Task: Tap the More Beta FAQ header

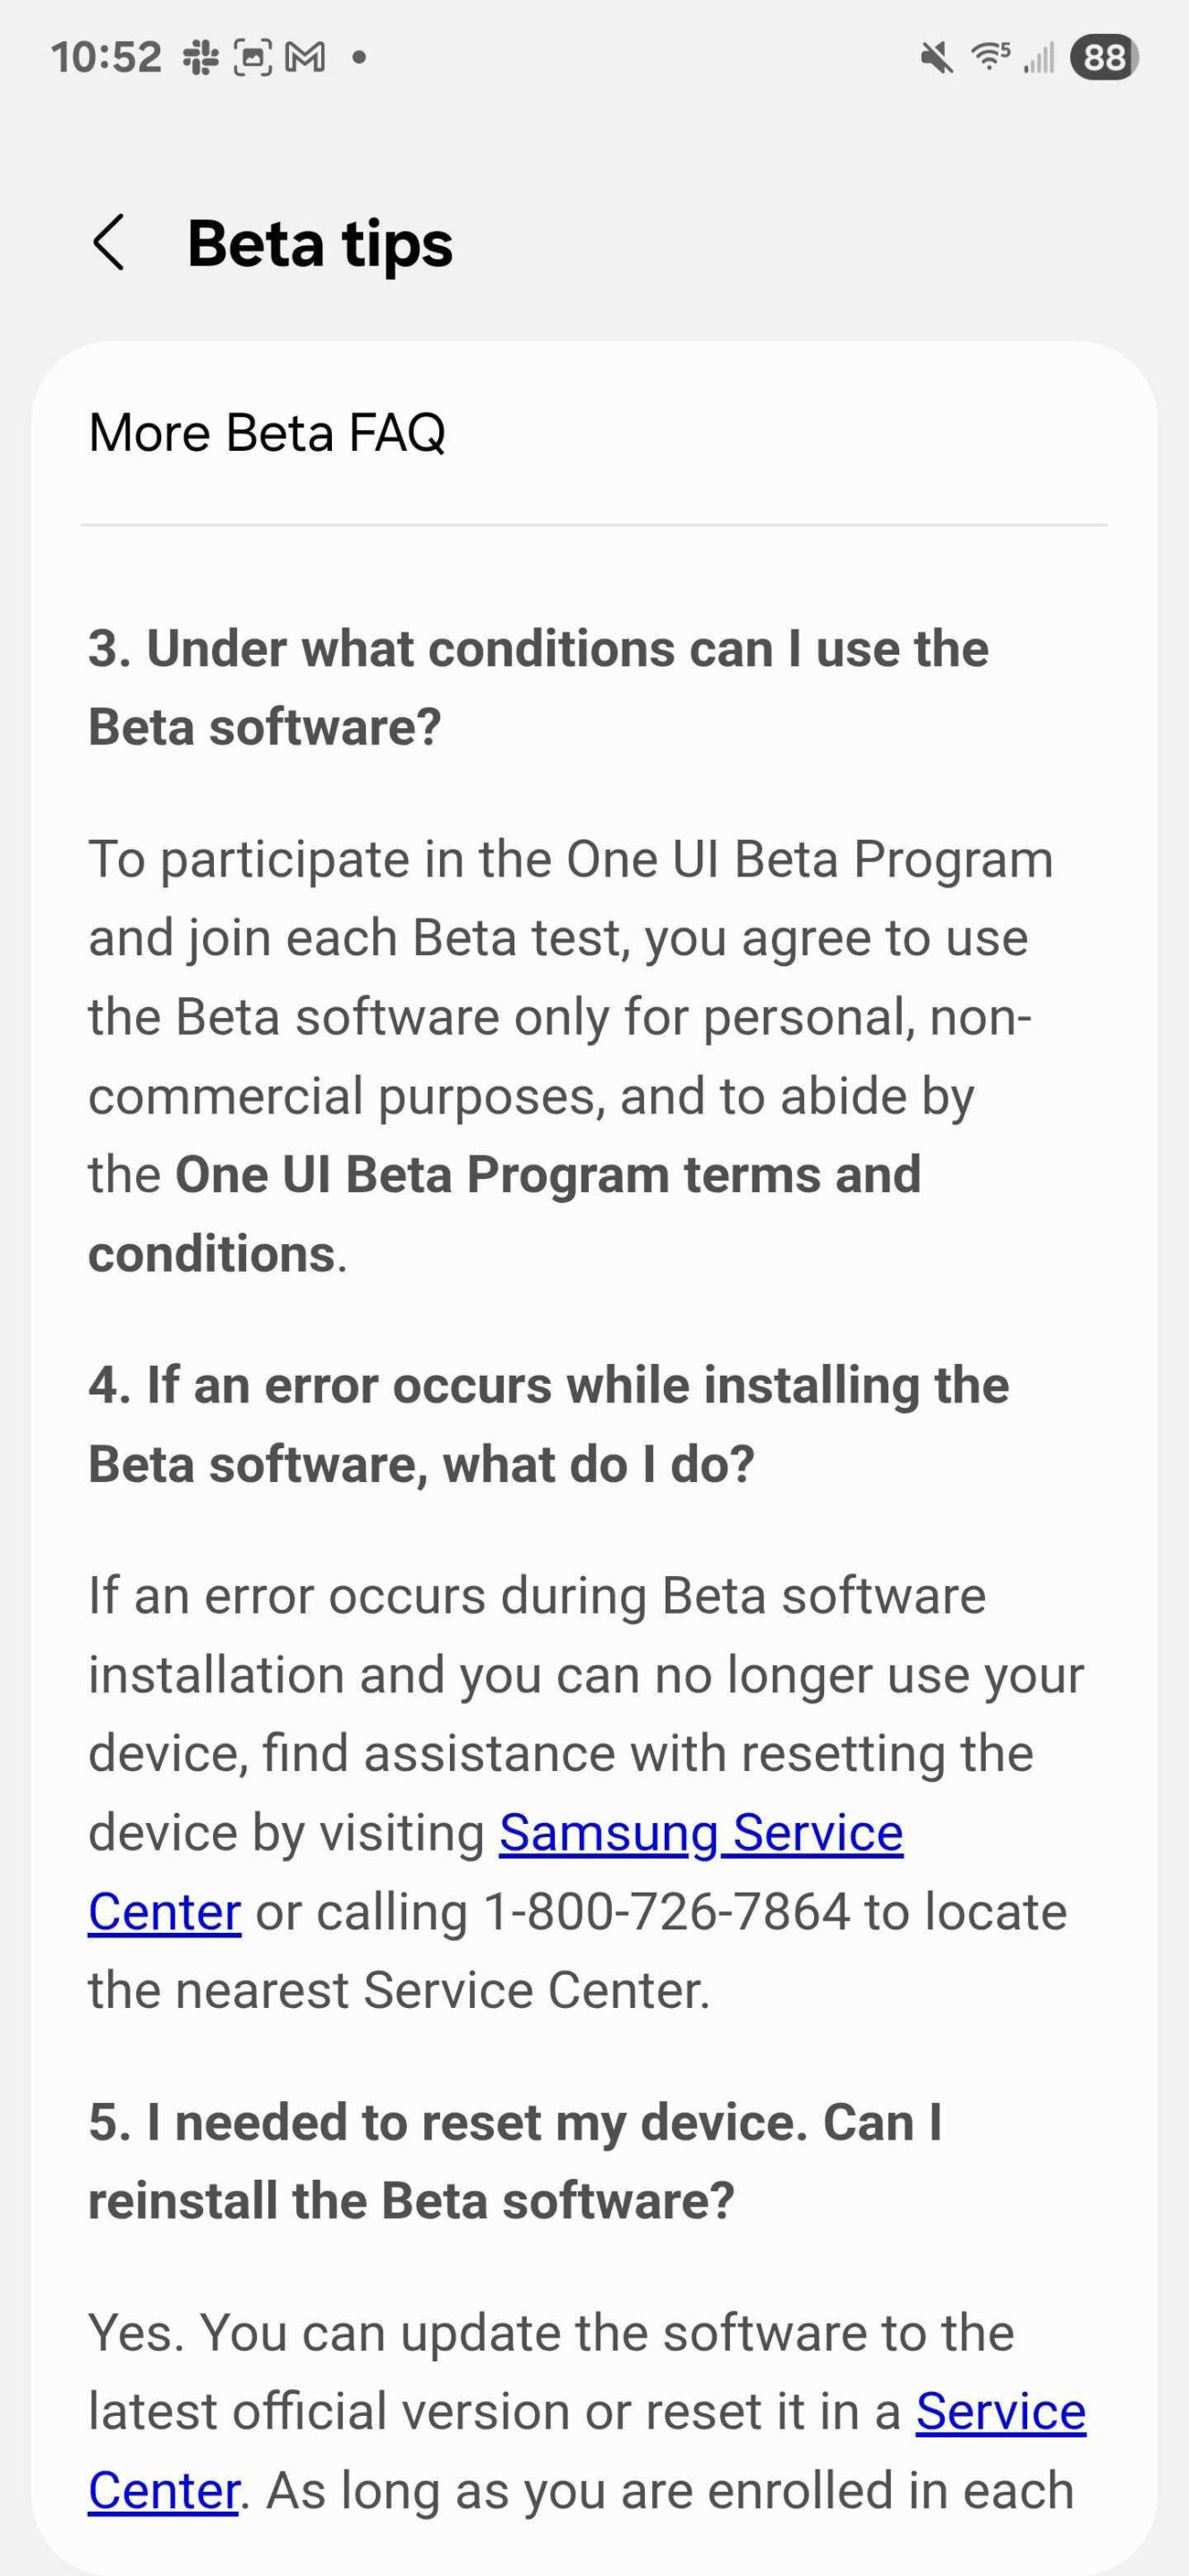Action: click(267, 433)
